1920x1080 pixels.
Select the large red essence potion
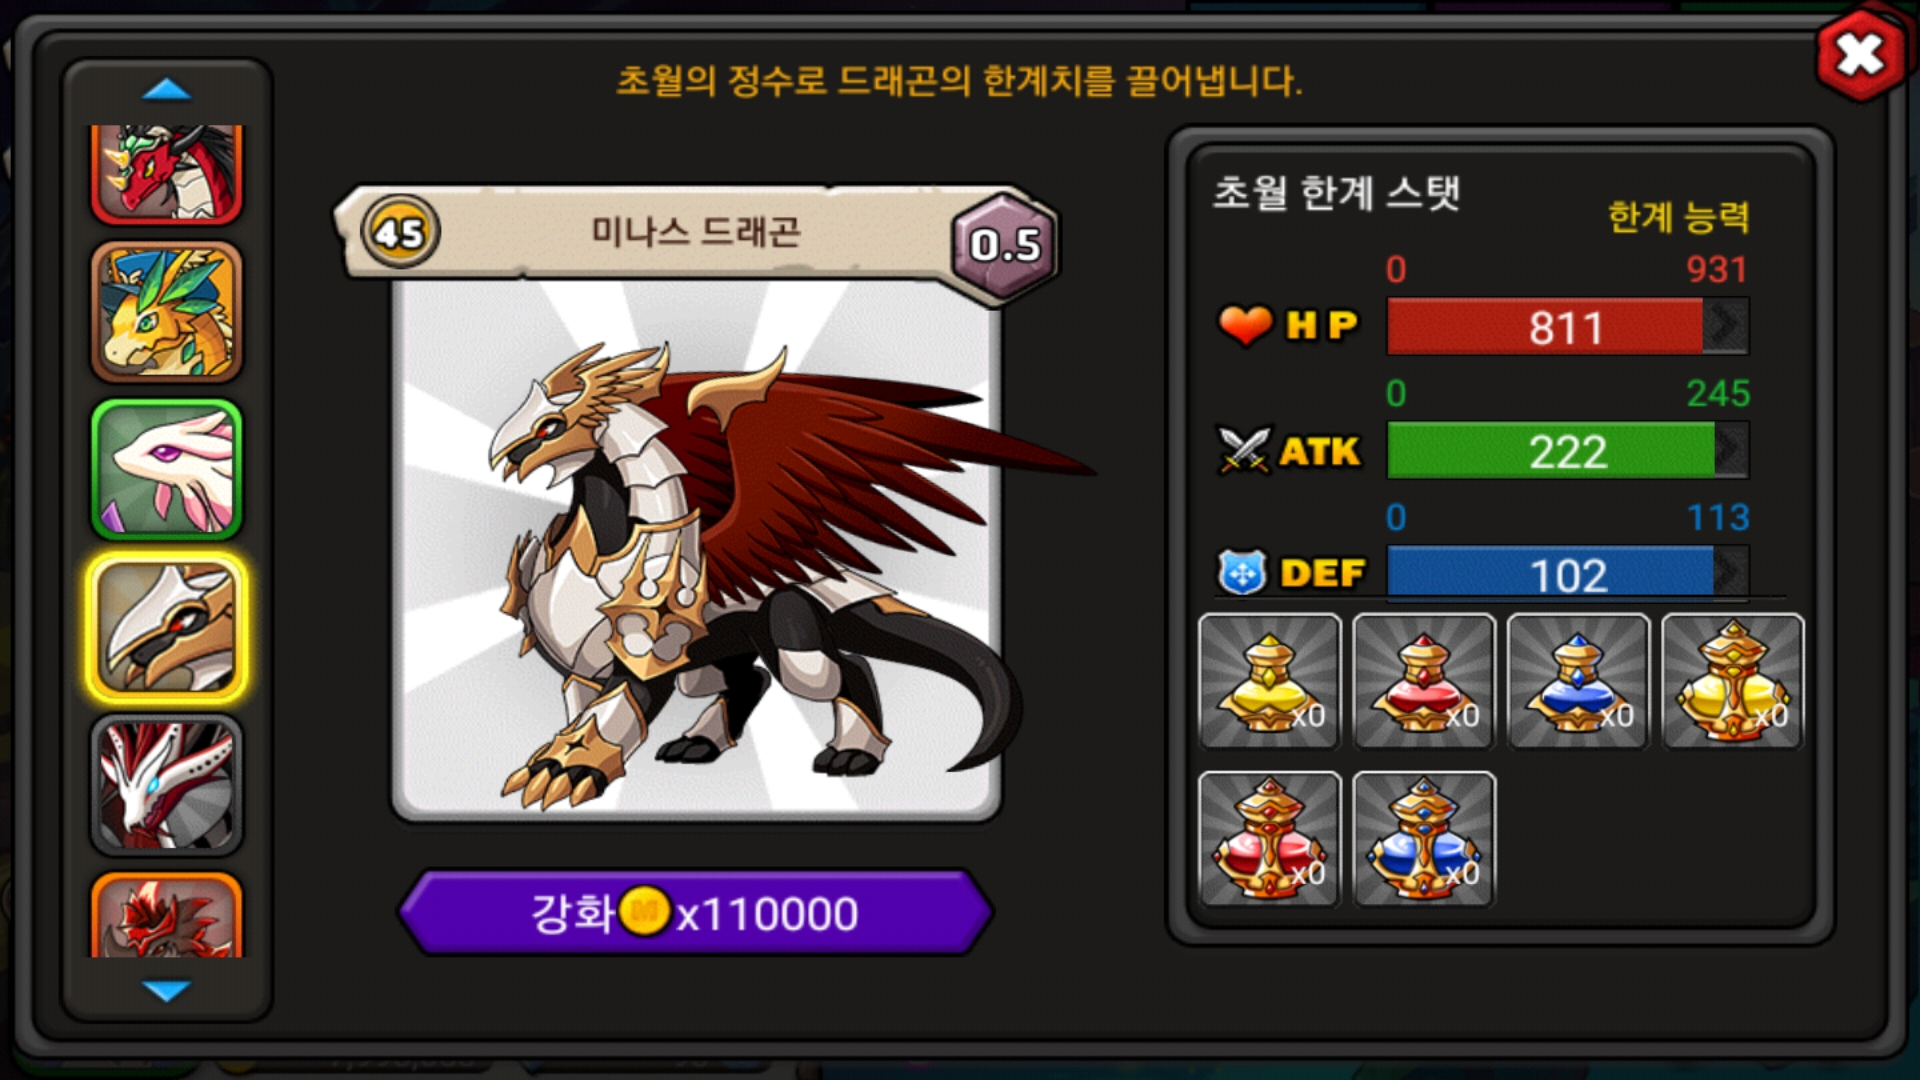coord(1269,838)
